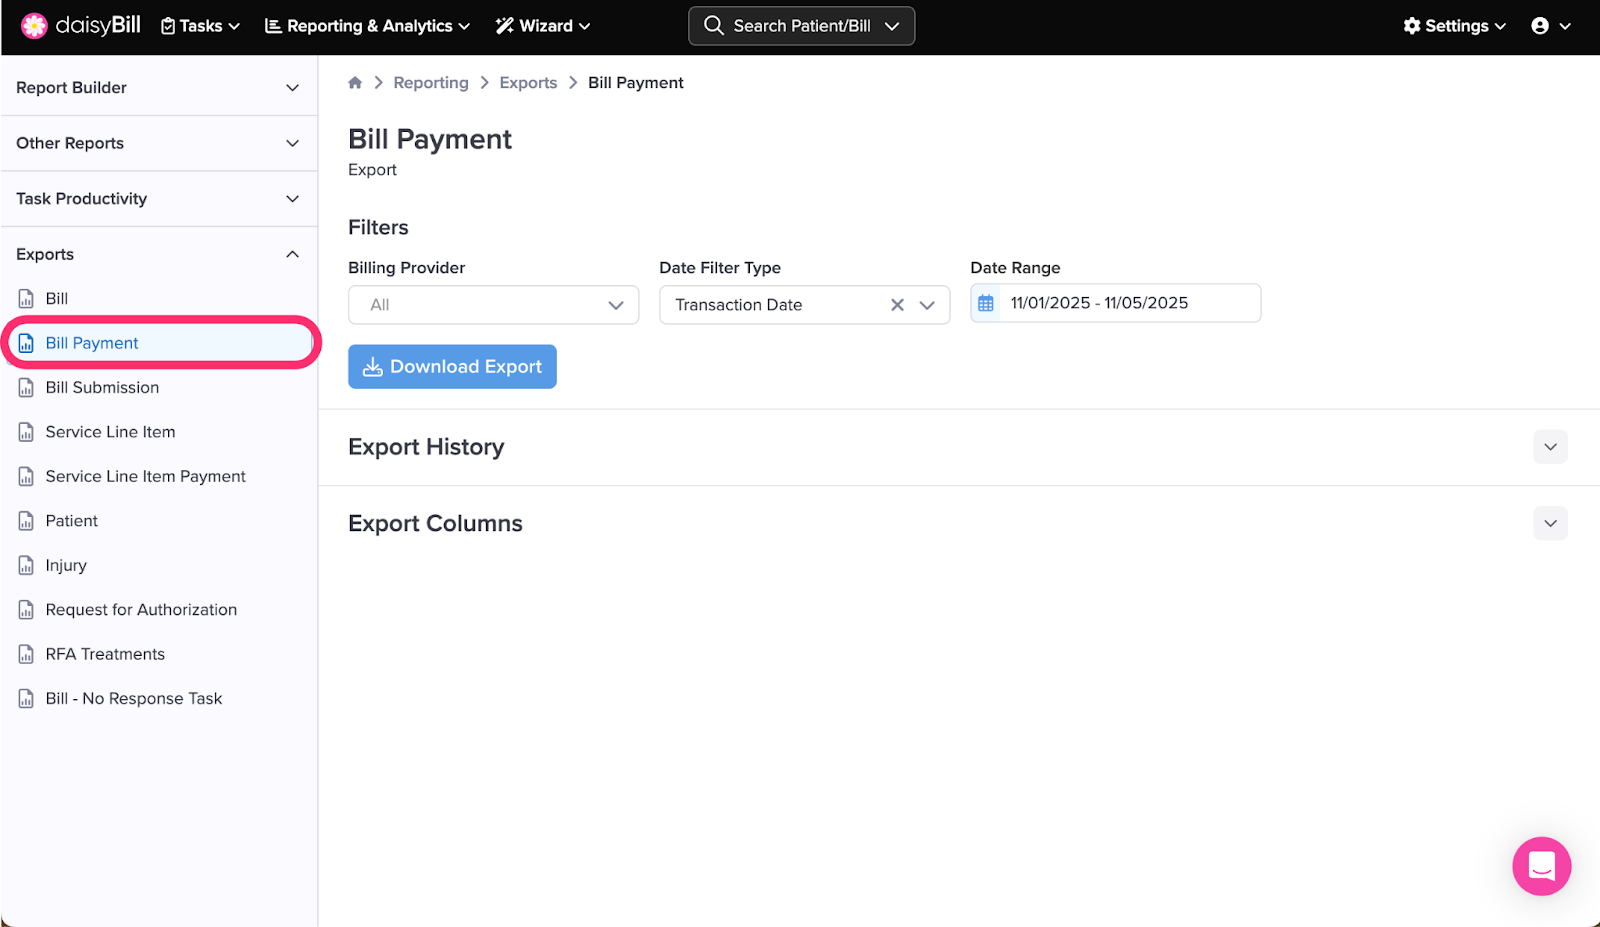Click the calendar icon in Date Range

point(986,303)
